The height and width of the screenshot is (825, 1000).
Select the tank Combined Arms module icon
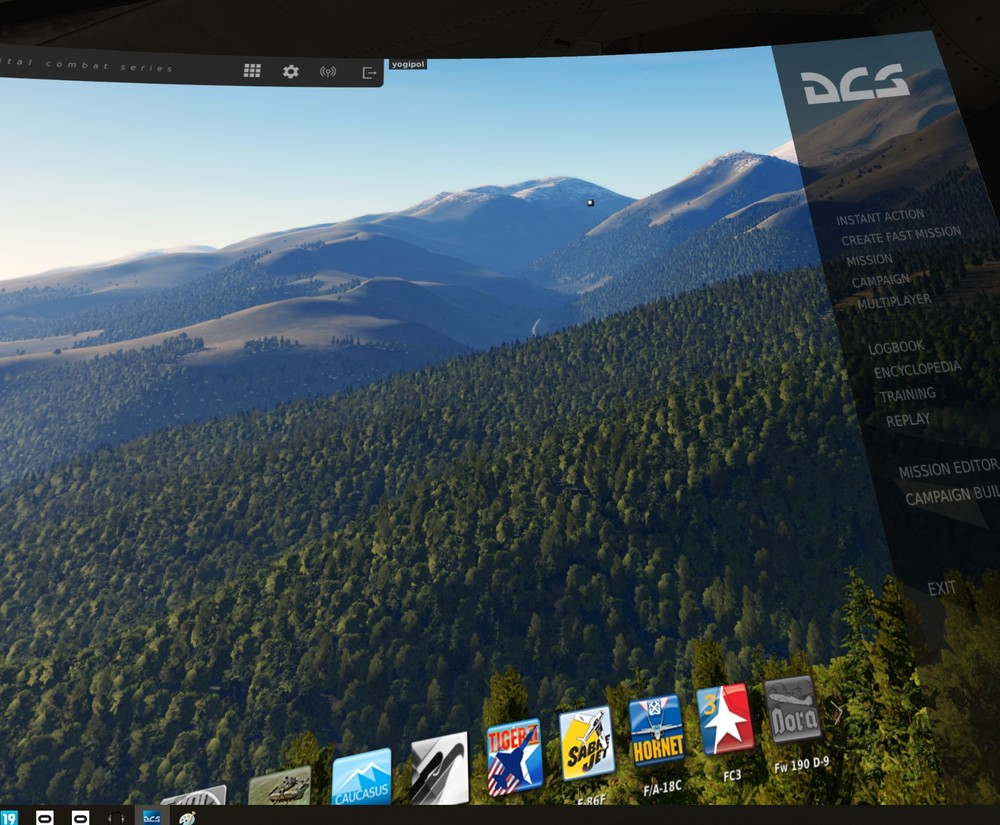279,786
